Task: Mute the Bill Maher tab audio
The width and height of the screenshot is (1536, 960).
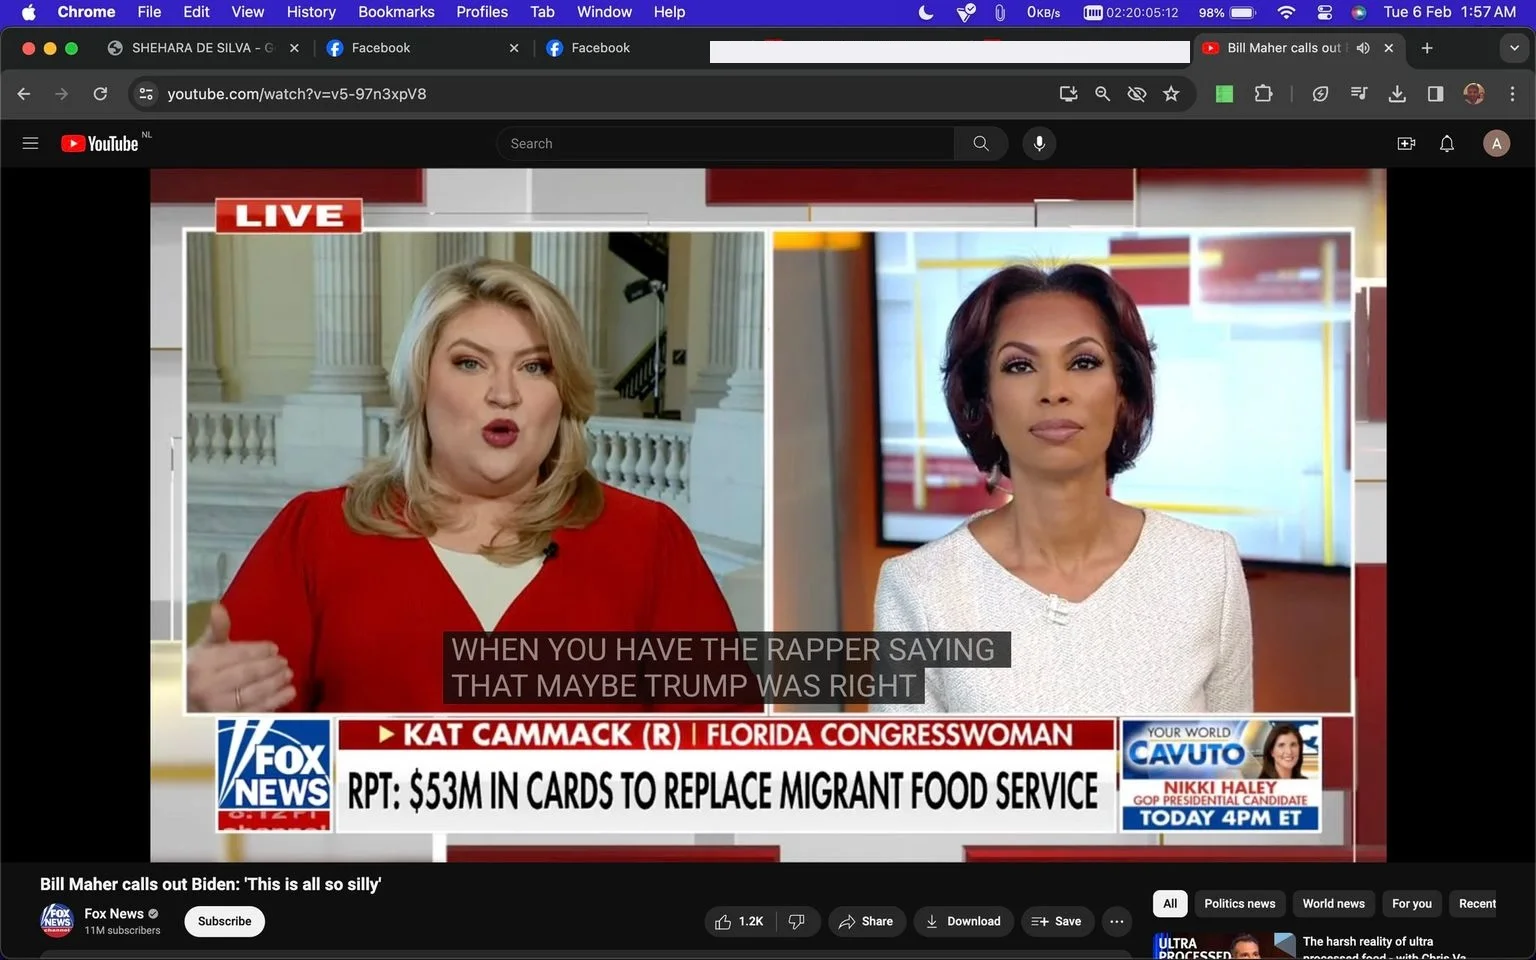Action: coord(1363,48)
